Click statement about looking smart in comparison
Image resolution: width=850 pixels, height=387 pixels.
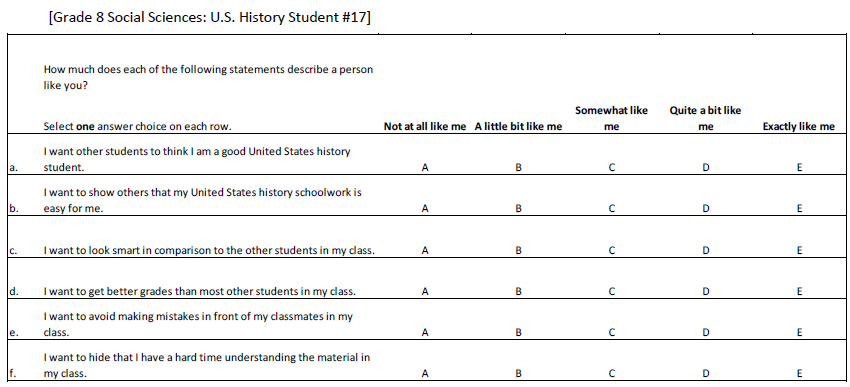coord(209,250)
